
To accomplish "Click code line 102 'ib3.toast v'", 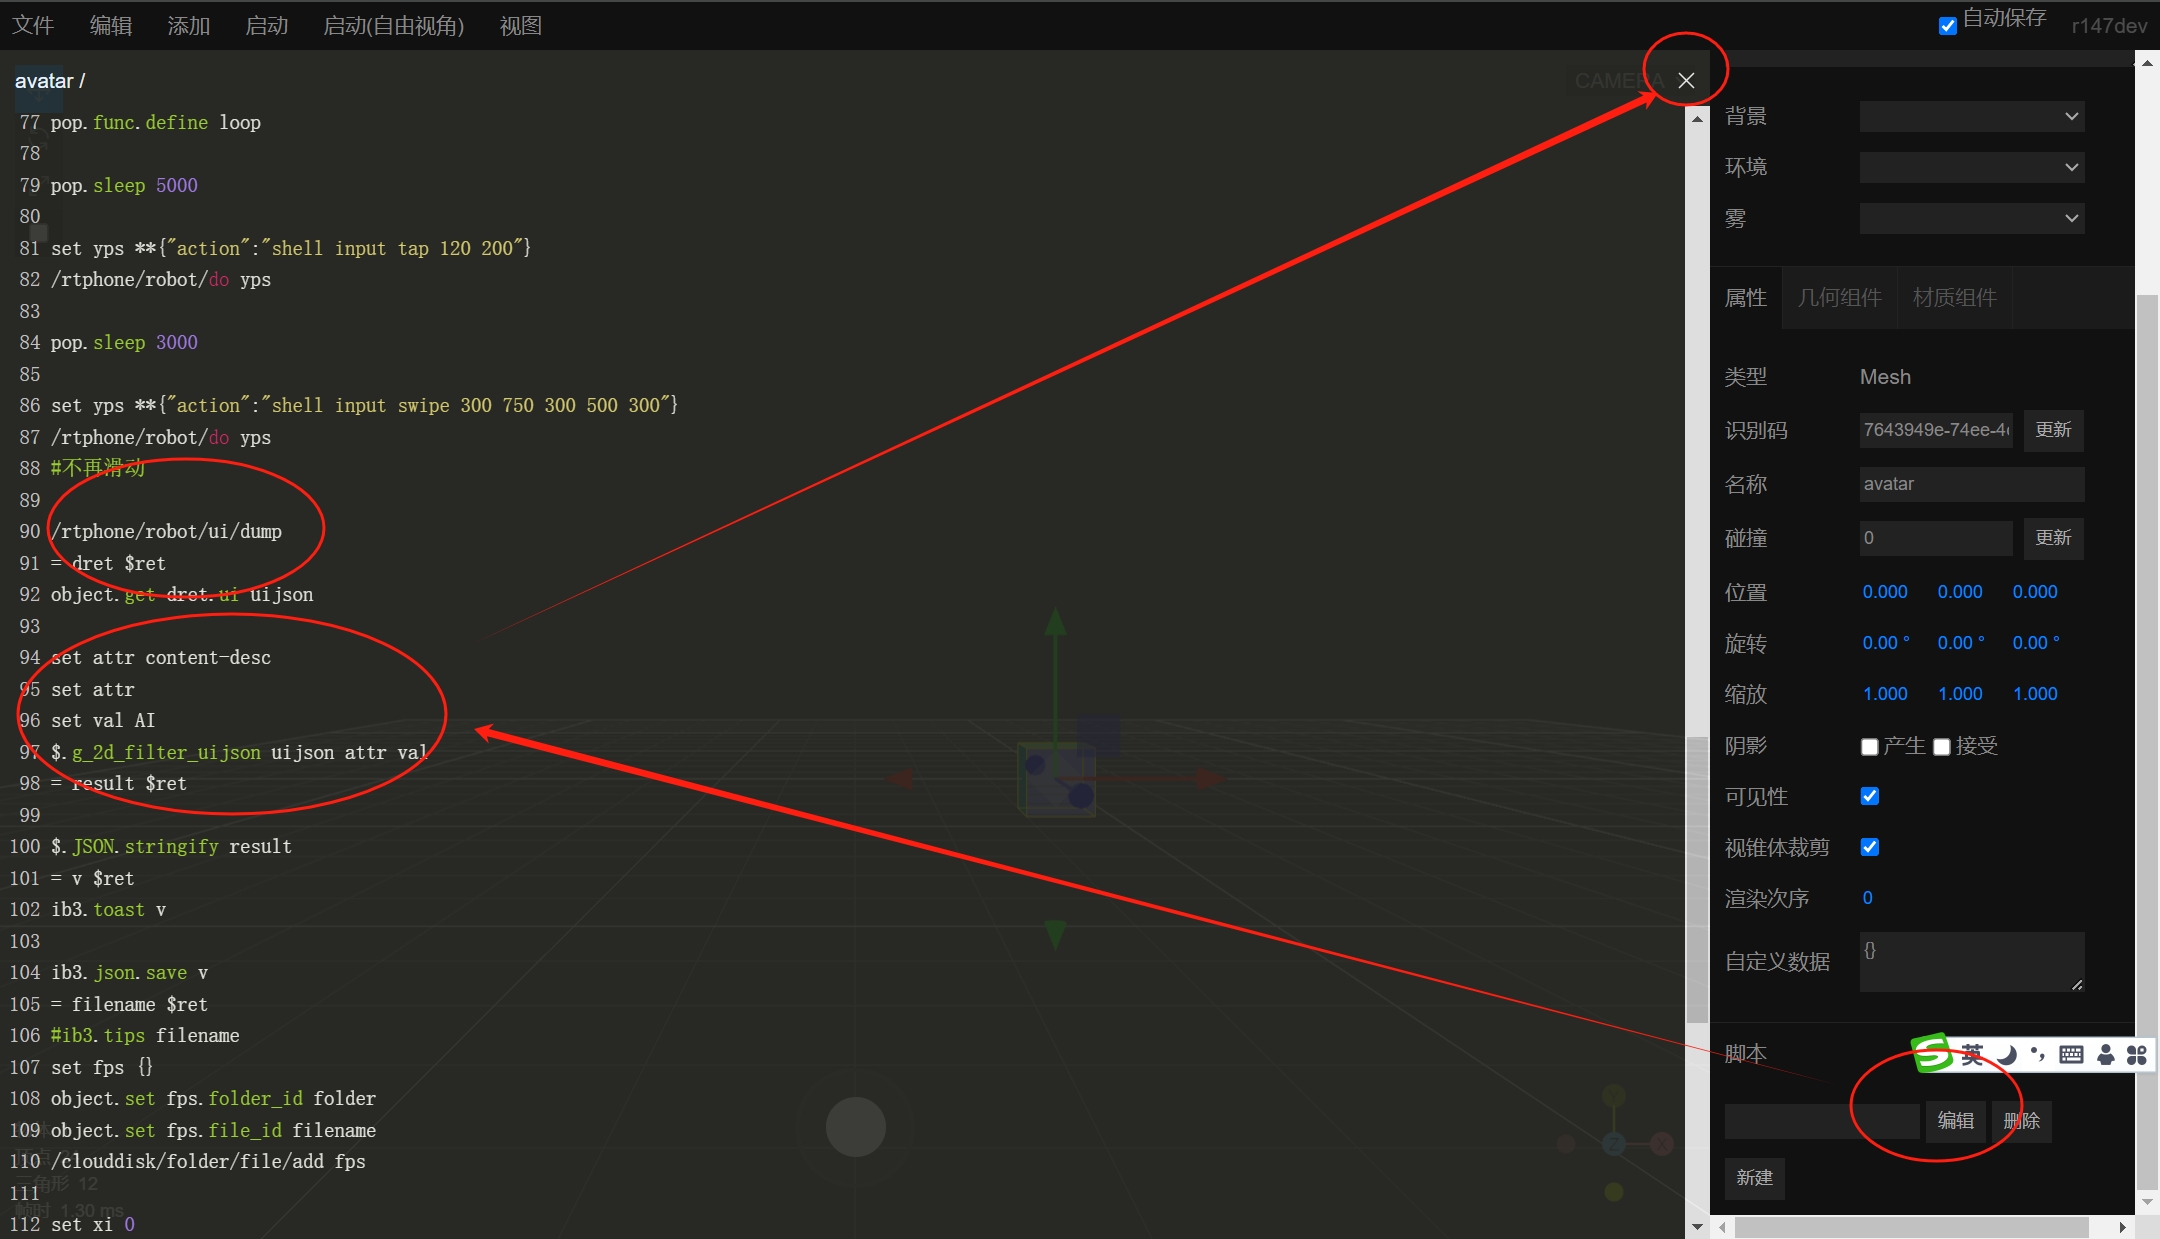I will [108, 909].
